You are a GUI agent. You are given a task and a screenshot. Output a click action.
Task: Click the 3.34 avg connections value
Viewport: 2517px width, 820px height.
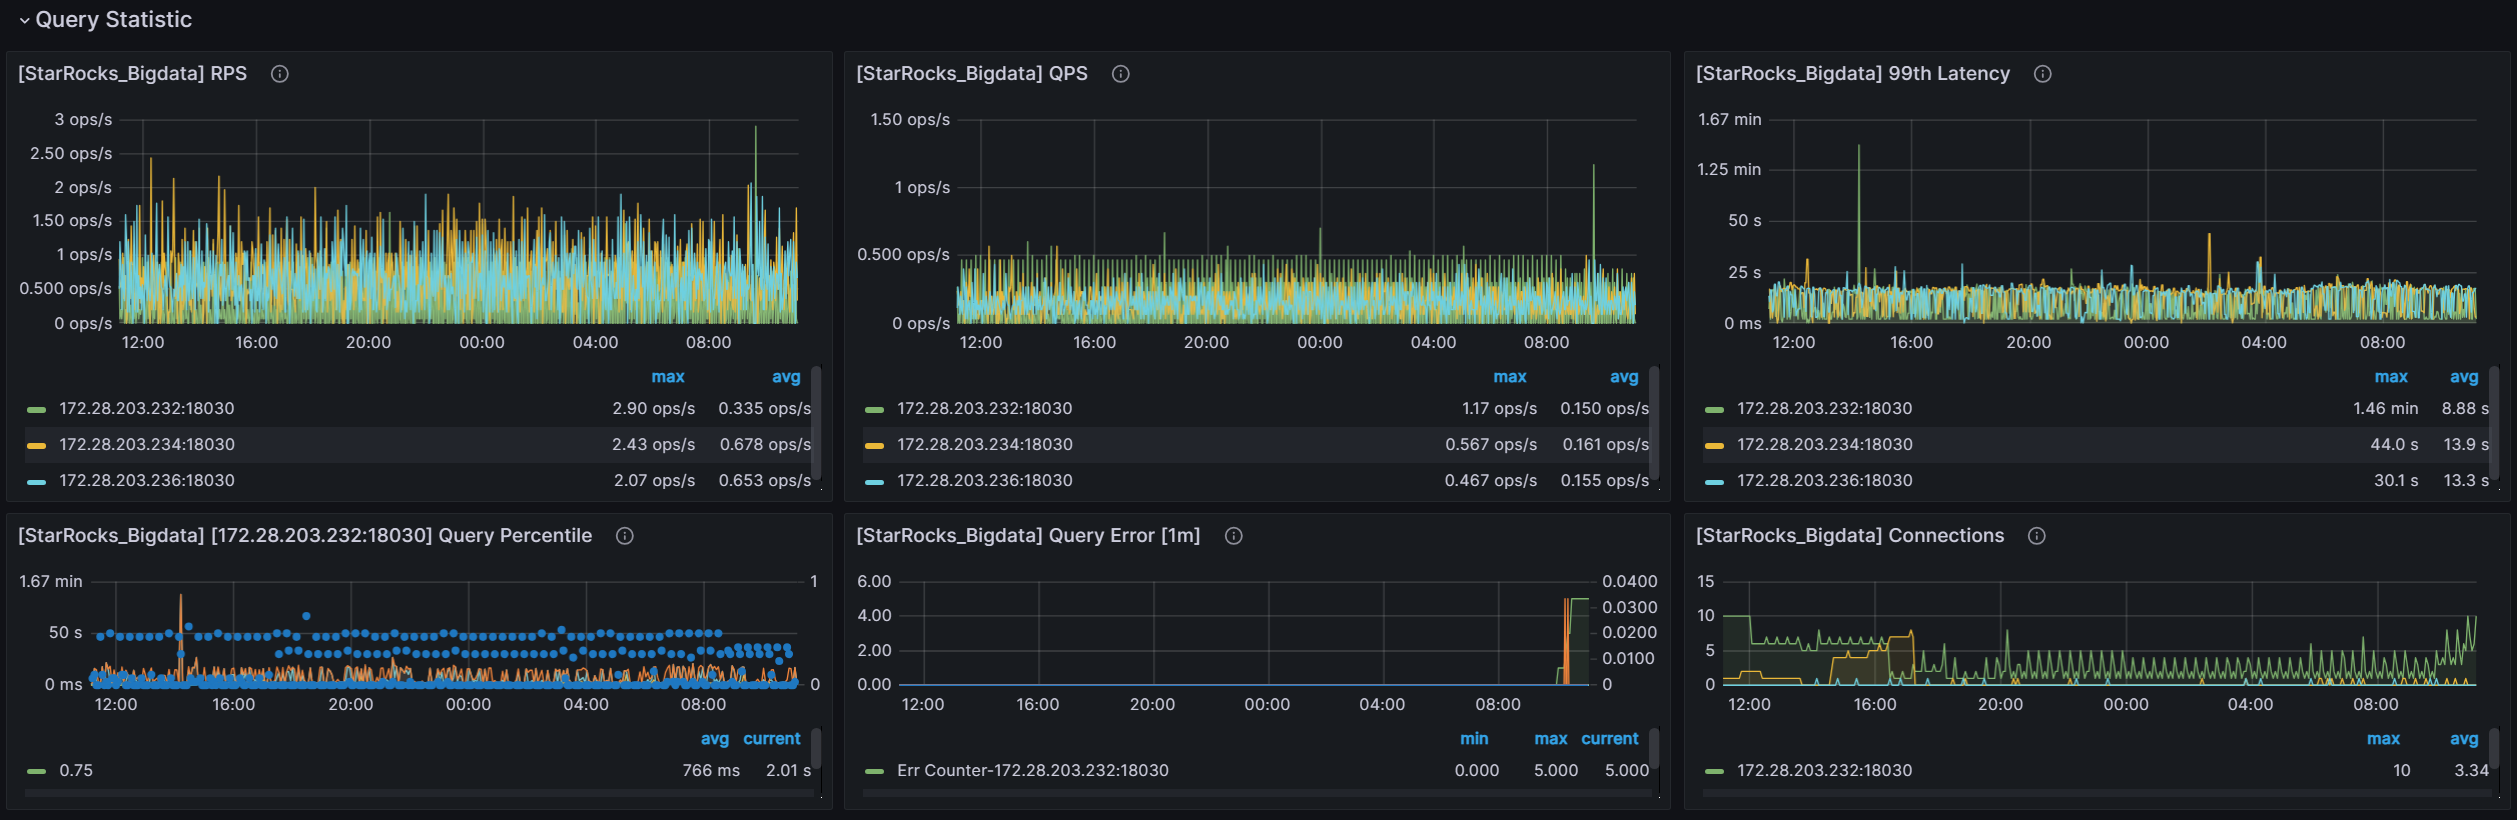pos(2472,771)
